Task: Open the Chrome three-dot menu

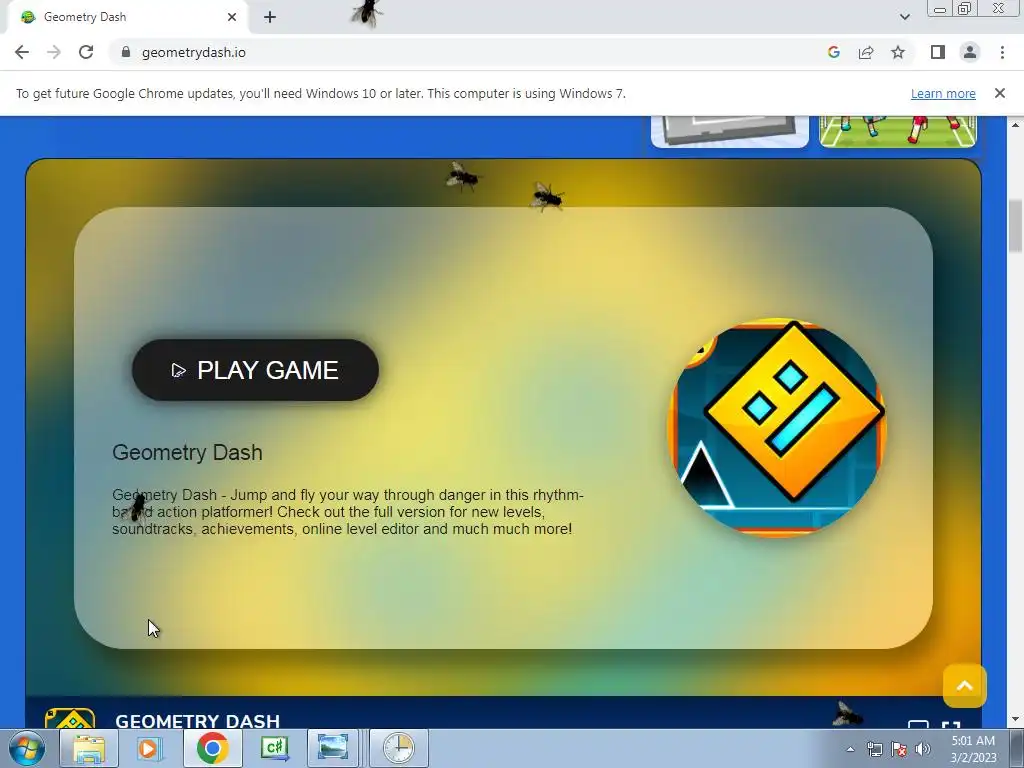Action: pos(1002,52)
